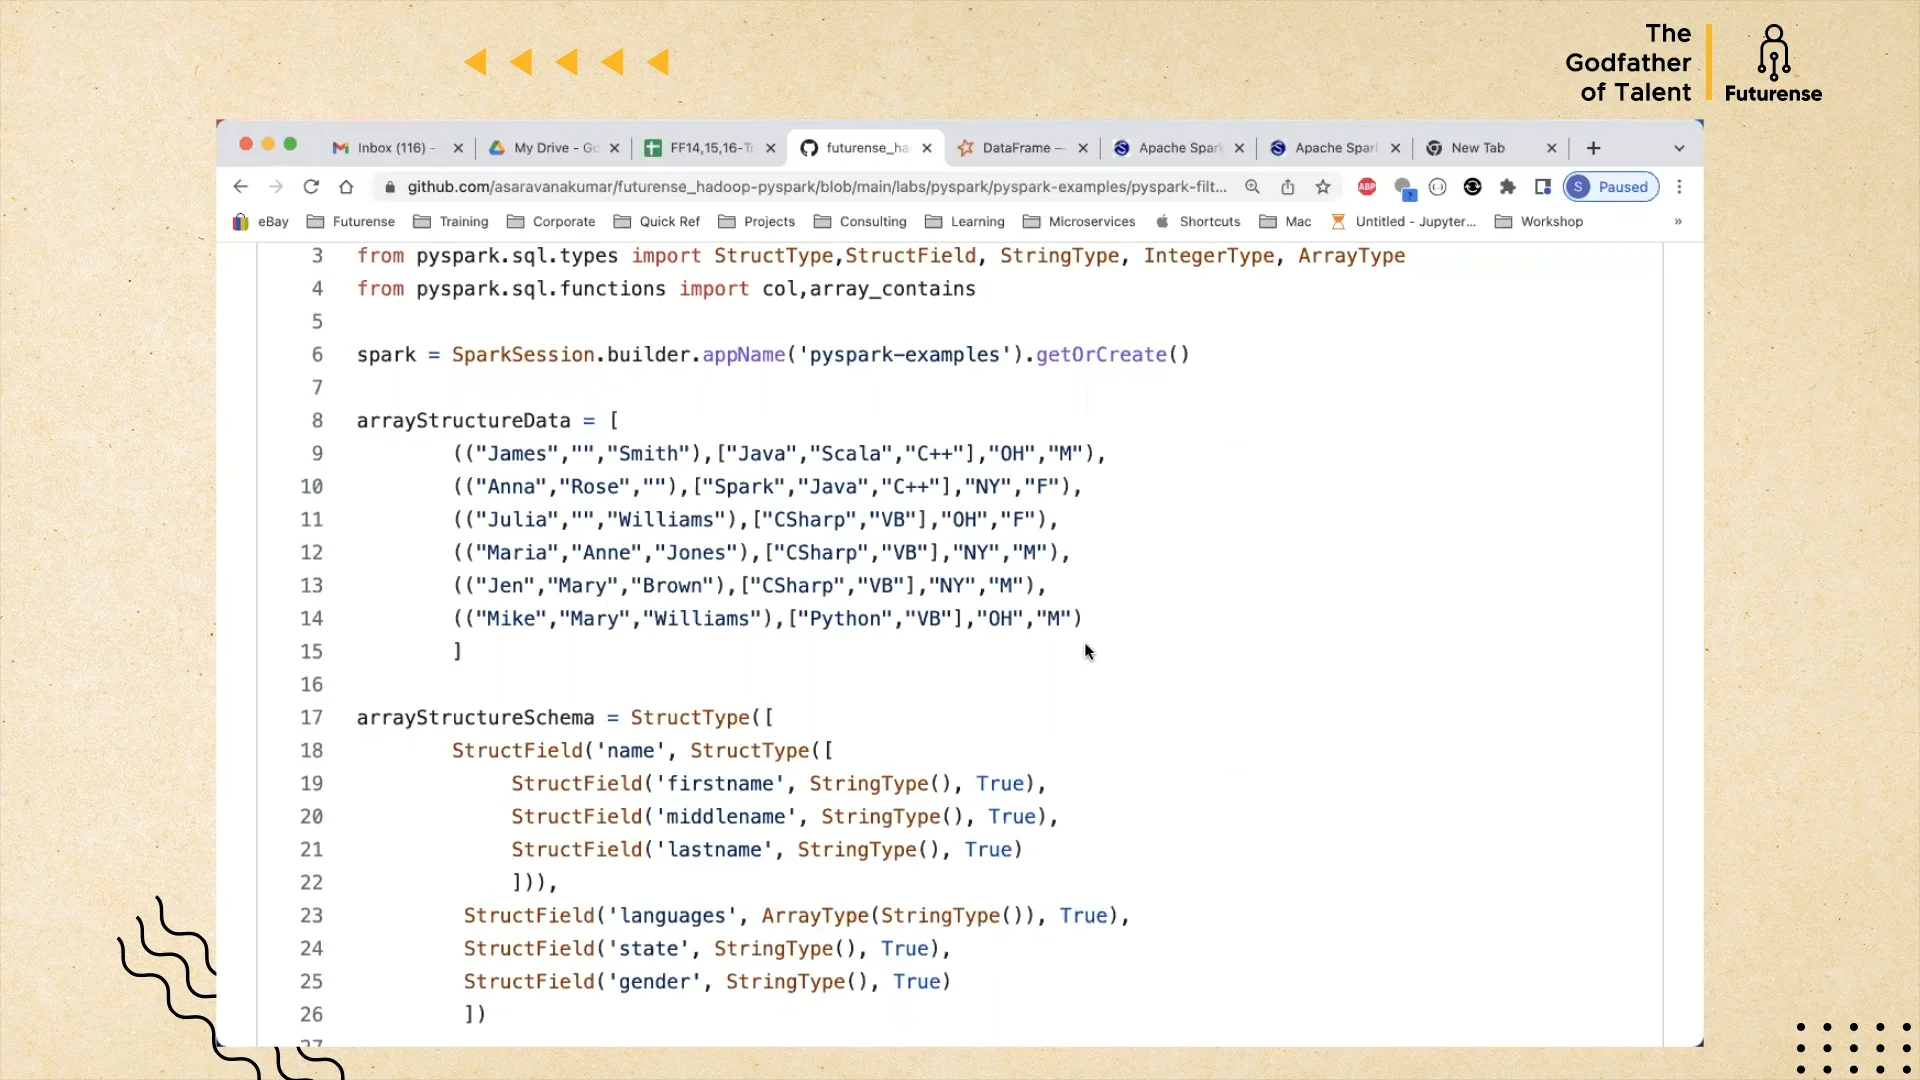Reload the GitHub page
The height and width of the screenshot is (1080, 1920).
point(311,187)
